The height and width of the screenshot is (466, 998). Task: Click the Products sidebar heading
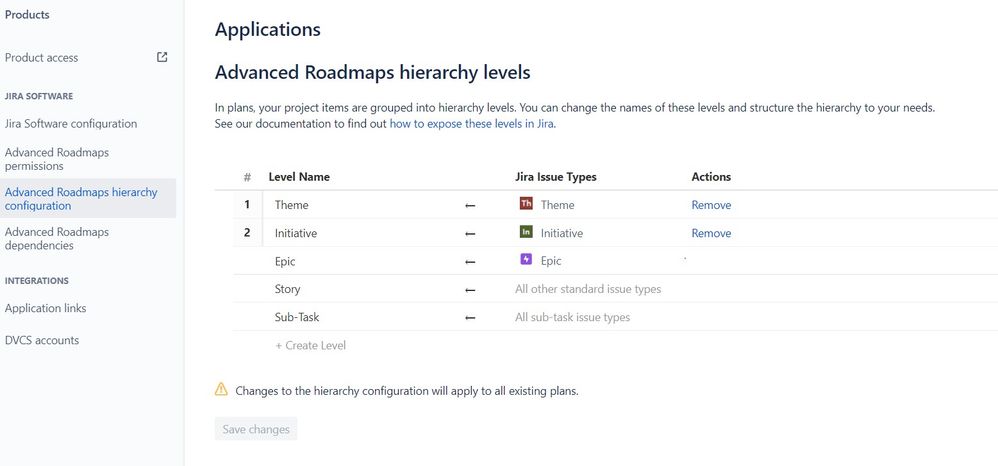pos(27,15)
